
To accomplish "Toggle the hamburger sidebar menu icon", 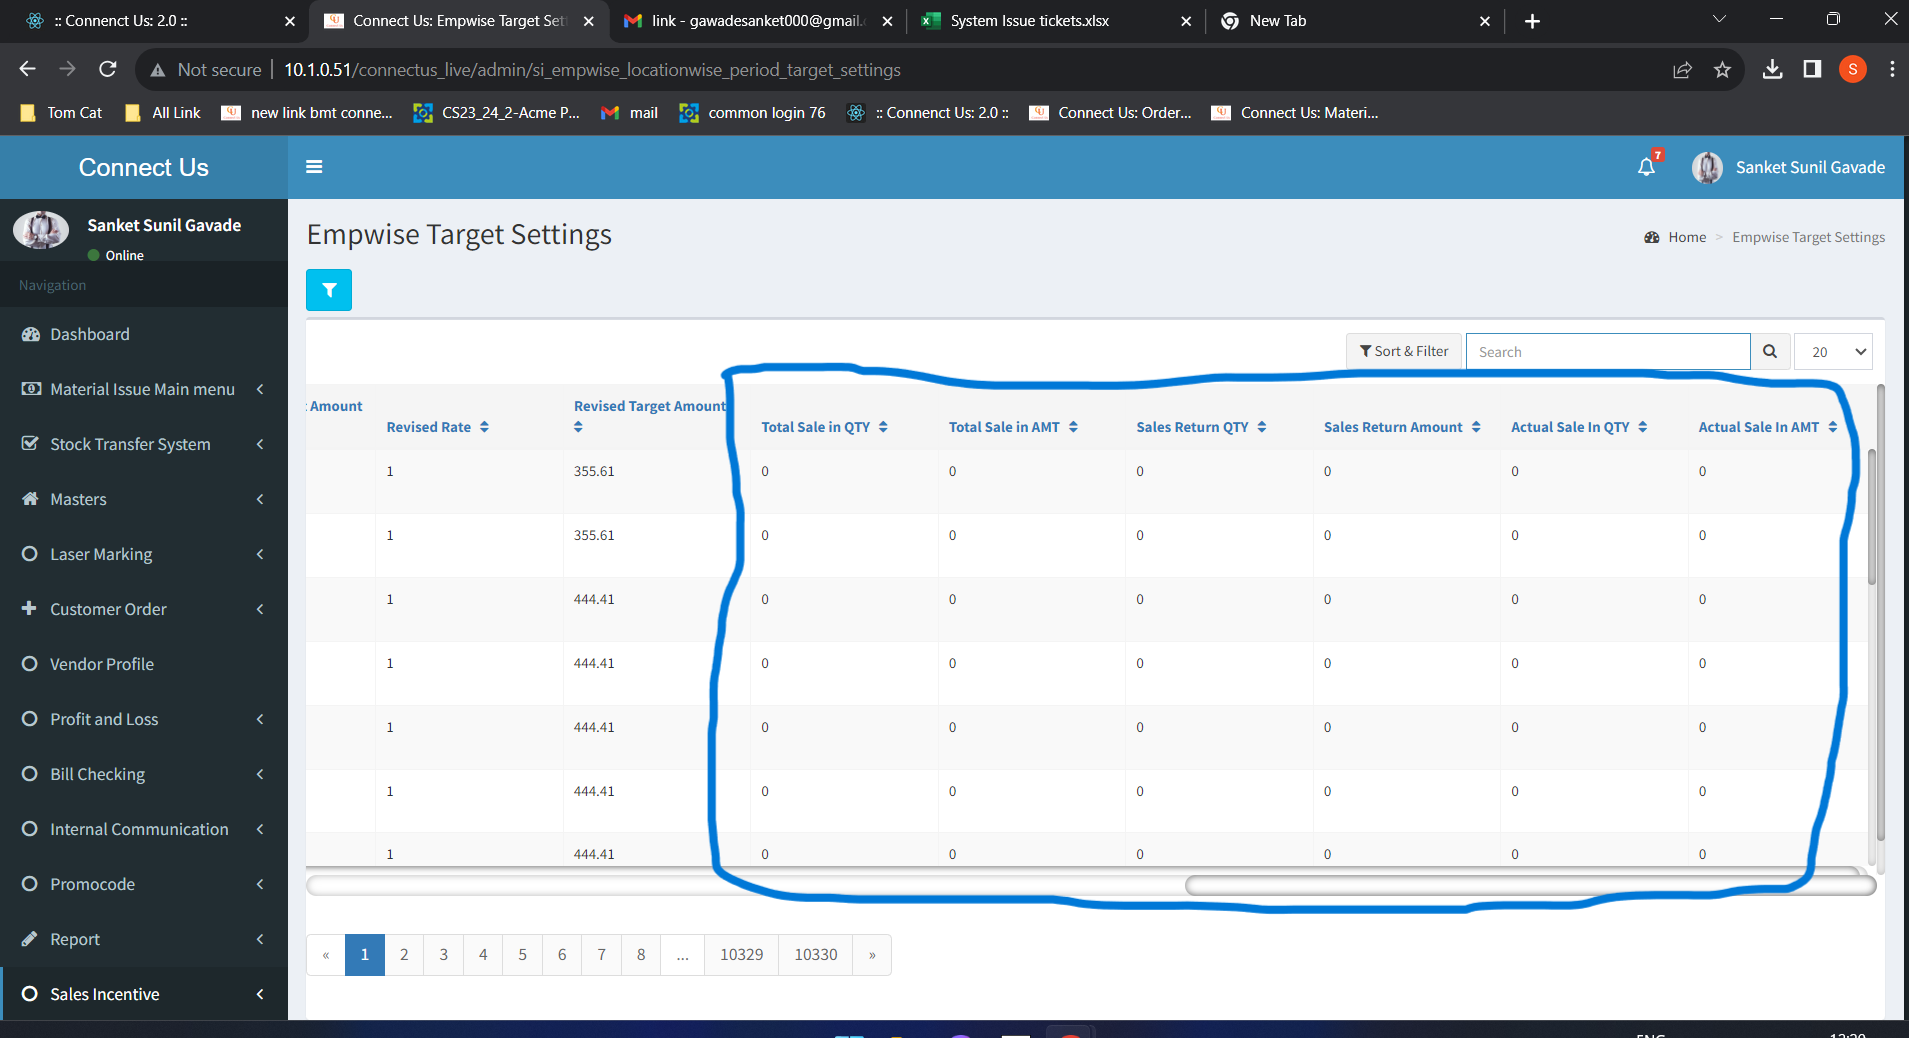I will pyautogui.click(x=314, y=167).
